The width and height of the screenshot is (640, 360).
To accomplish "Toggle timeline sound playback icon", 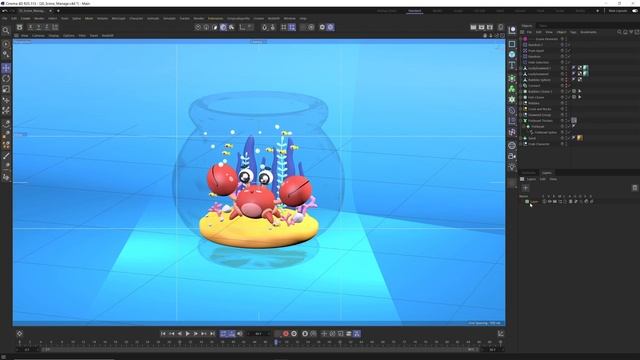I will tap(240, 333).
